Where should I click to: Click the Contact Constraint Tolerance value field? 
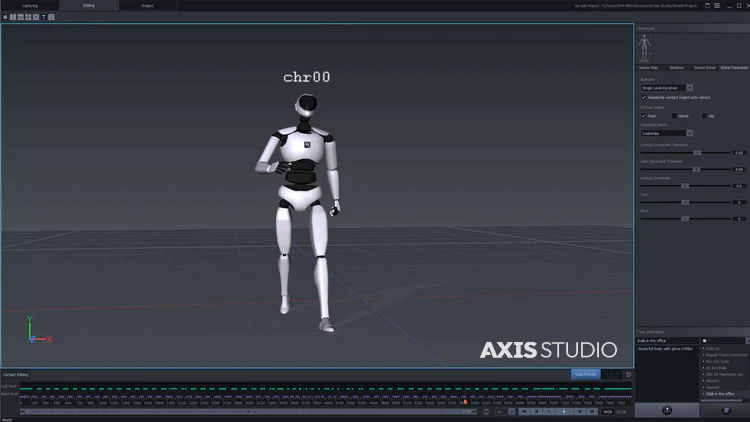tap(739, 153)
